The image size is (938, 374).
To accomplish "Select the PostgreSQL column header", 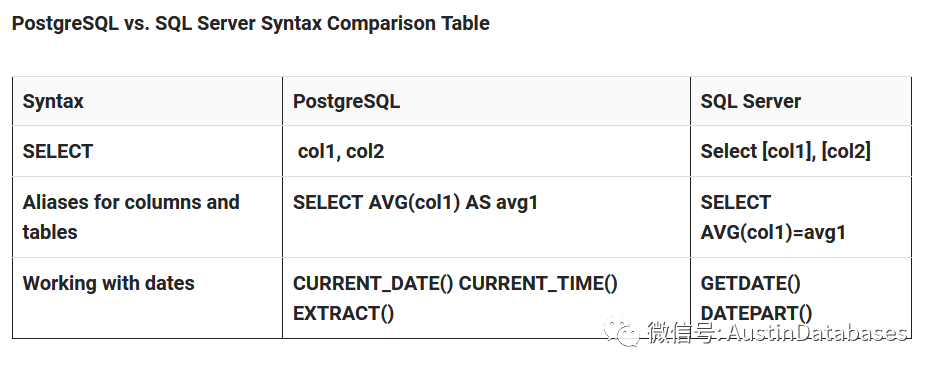I will [x=346, y=101].
